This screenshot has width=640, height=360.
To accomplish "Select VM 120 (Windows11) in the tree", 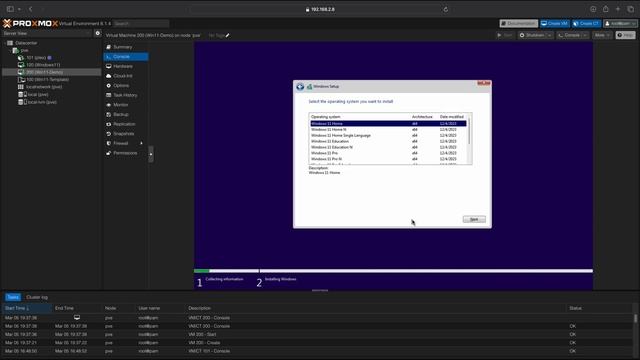I will click(x=43, y=65).
